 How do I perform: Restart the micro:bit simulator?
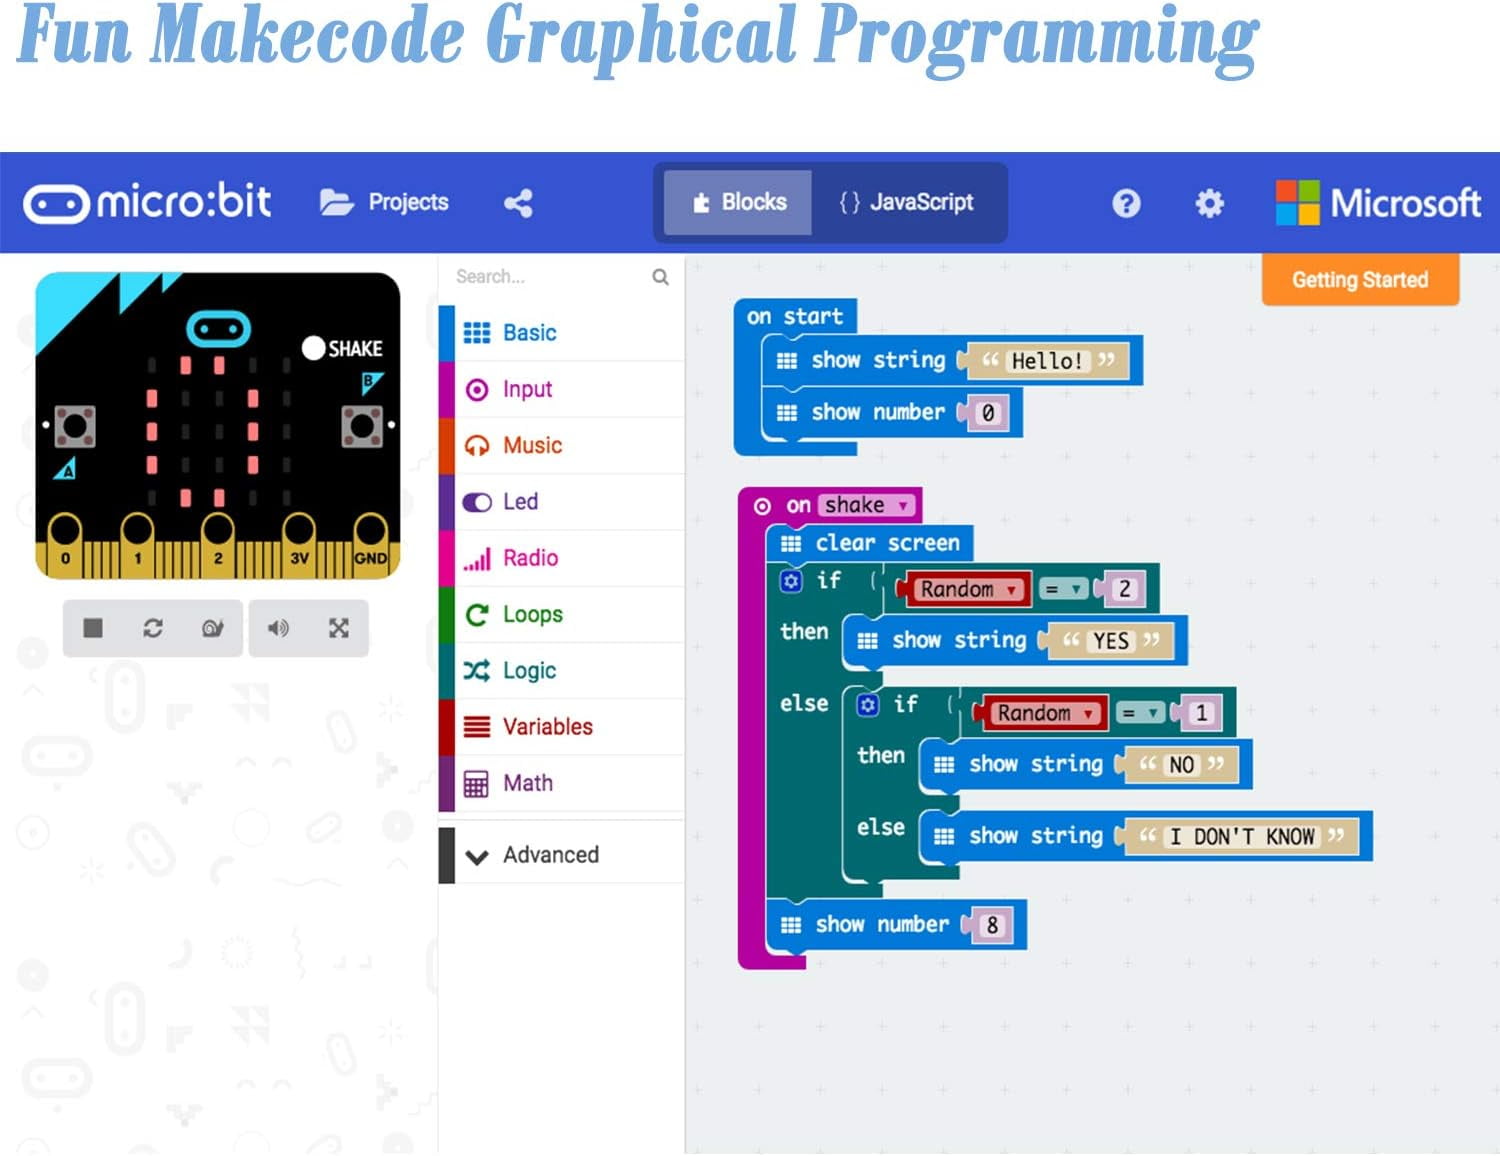153,628
